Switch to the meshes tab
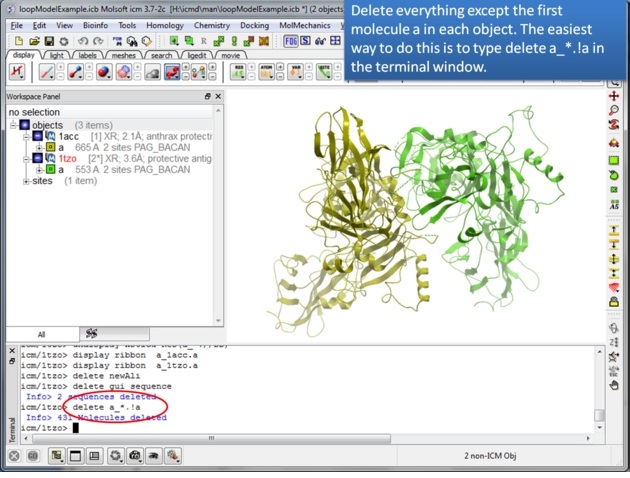Image resolution: width=630 pixels, height=478 pixels. (x=124, y=55)
